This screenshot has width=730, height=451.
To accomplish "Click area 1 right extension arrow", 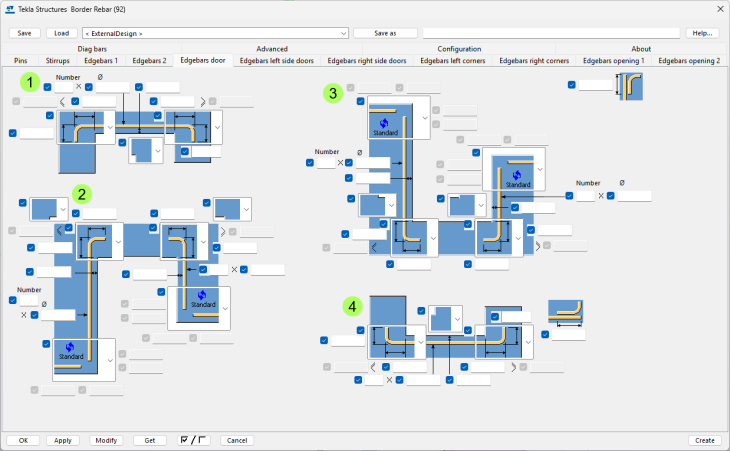I will click(x=203, y=101).
